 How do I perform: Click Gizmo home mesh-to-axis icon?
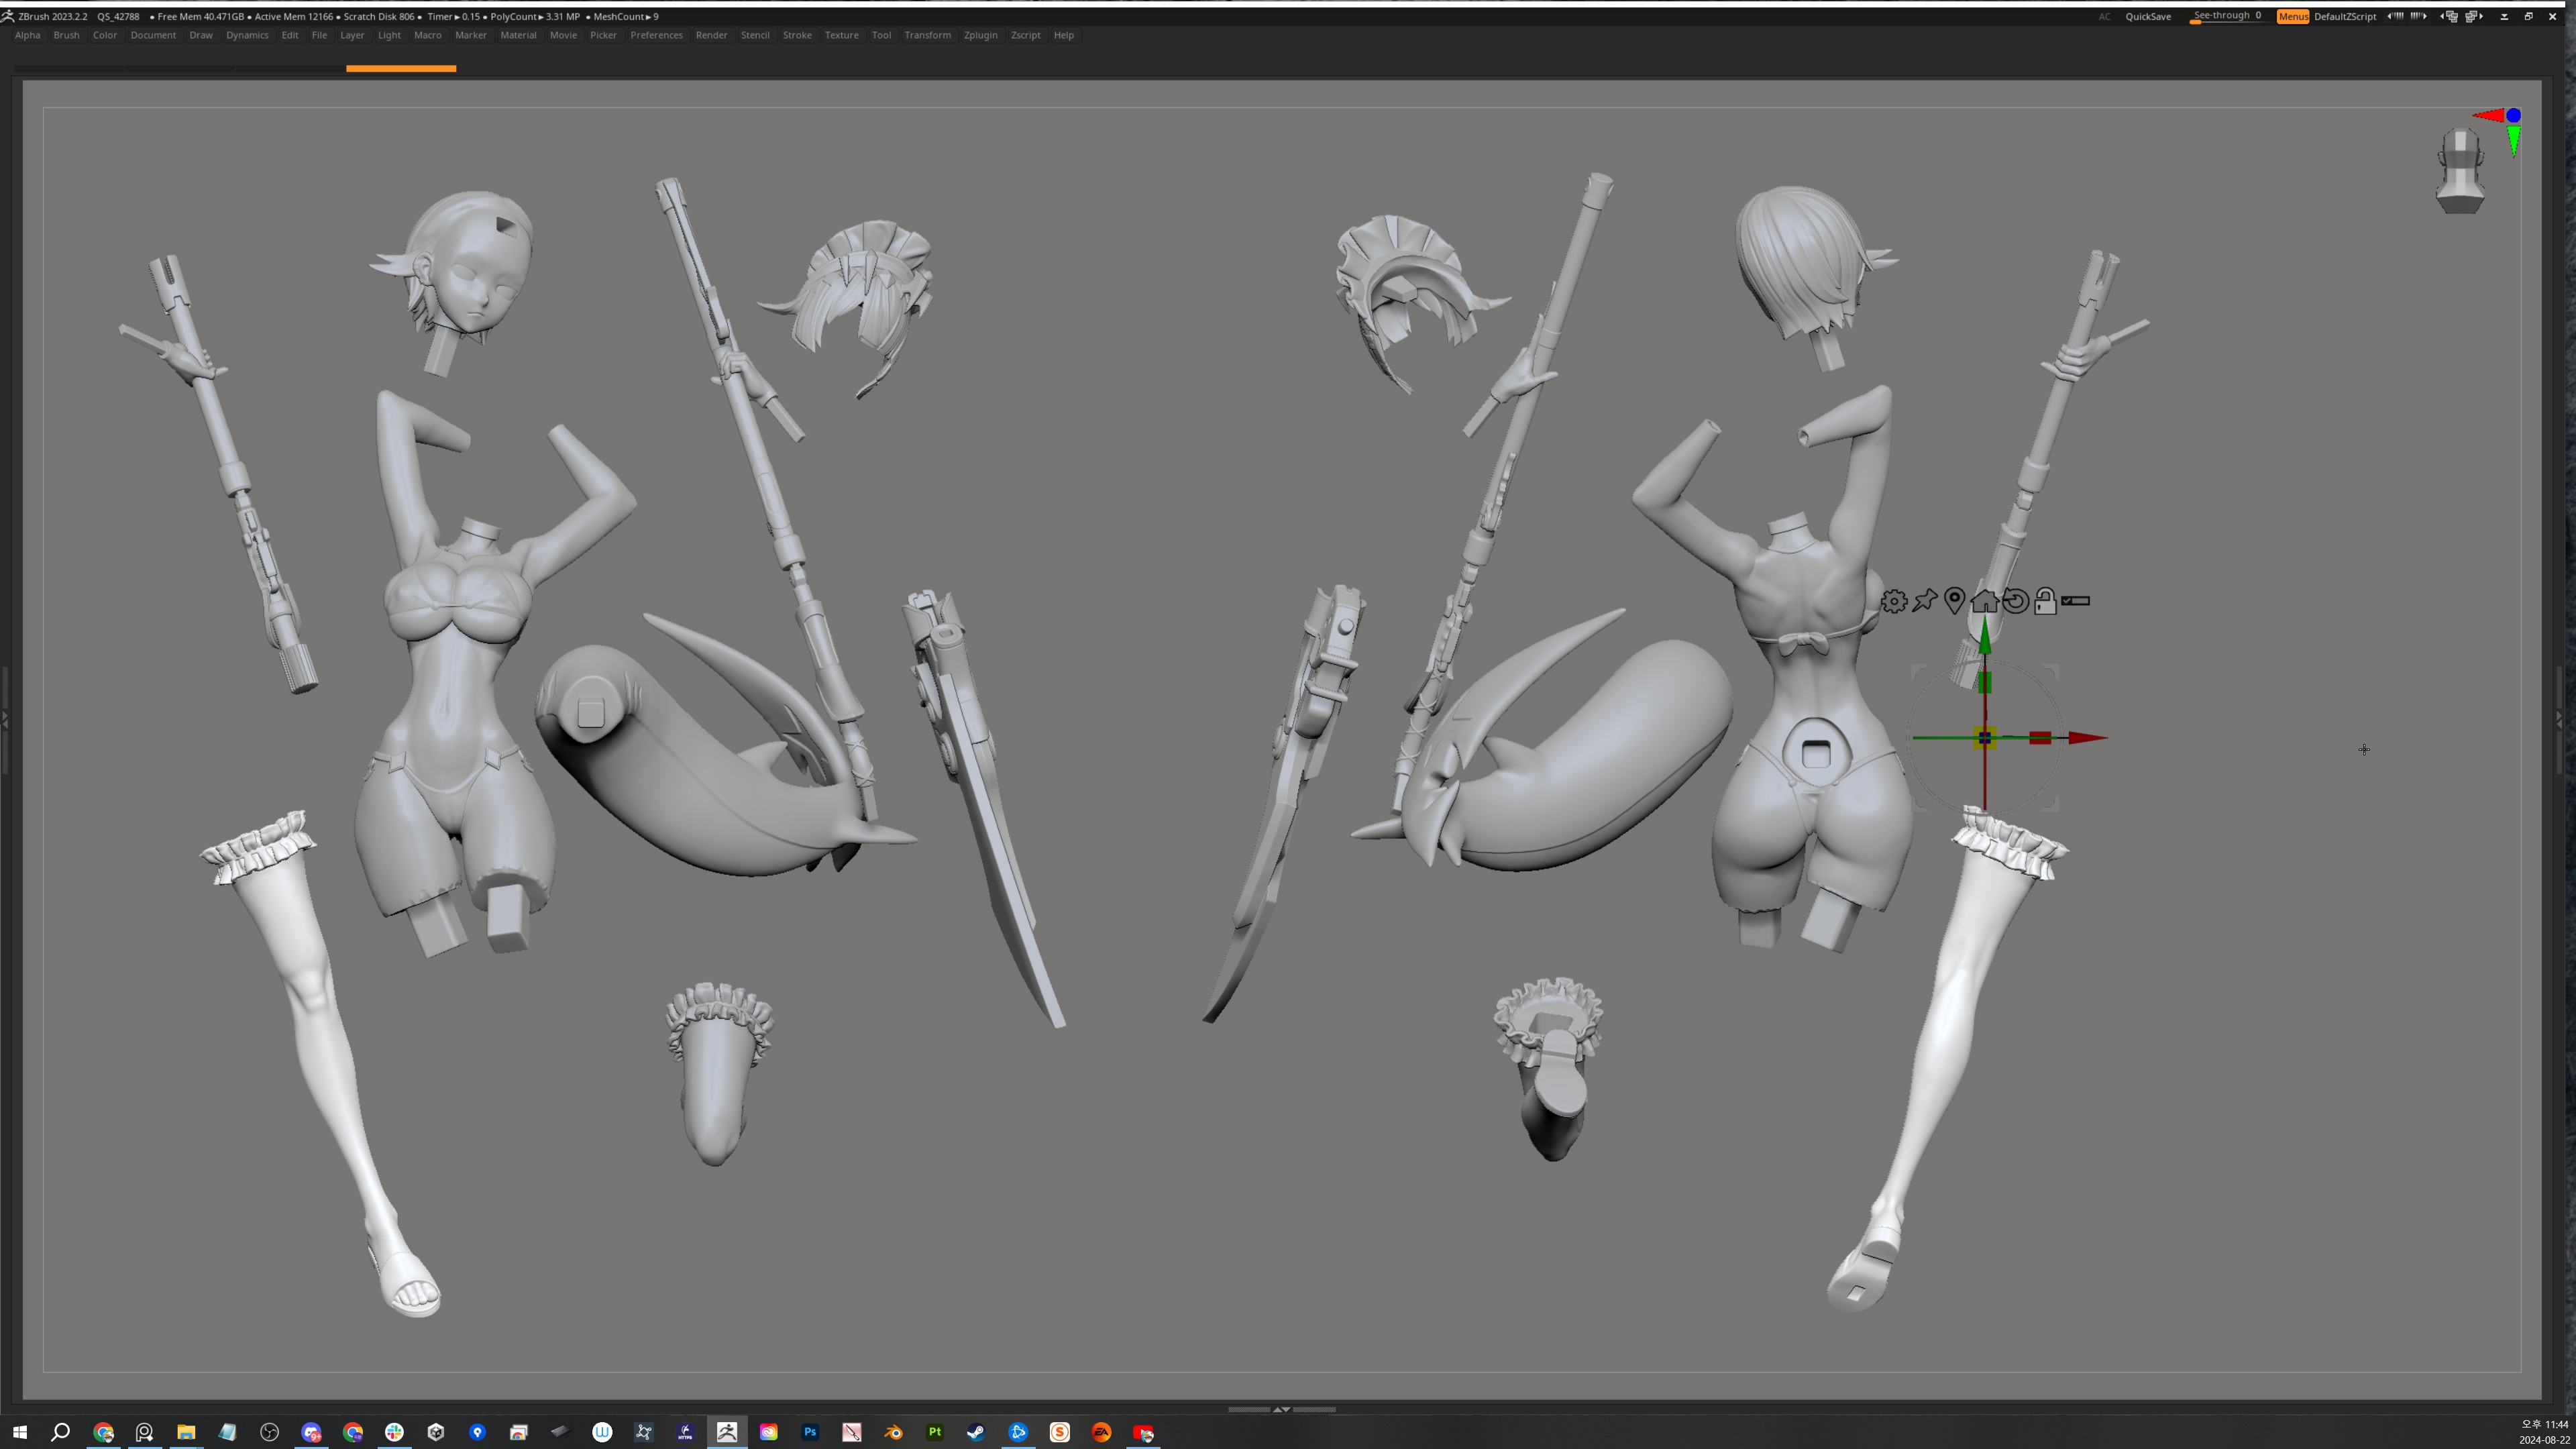click(1984, 601)
